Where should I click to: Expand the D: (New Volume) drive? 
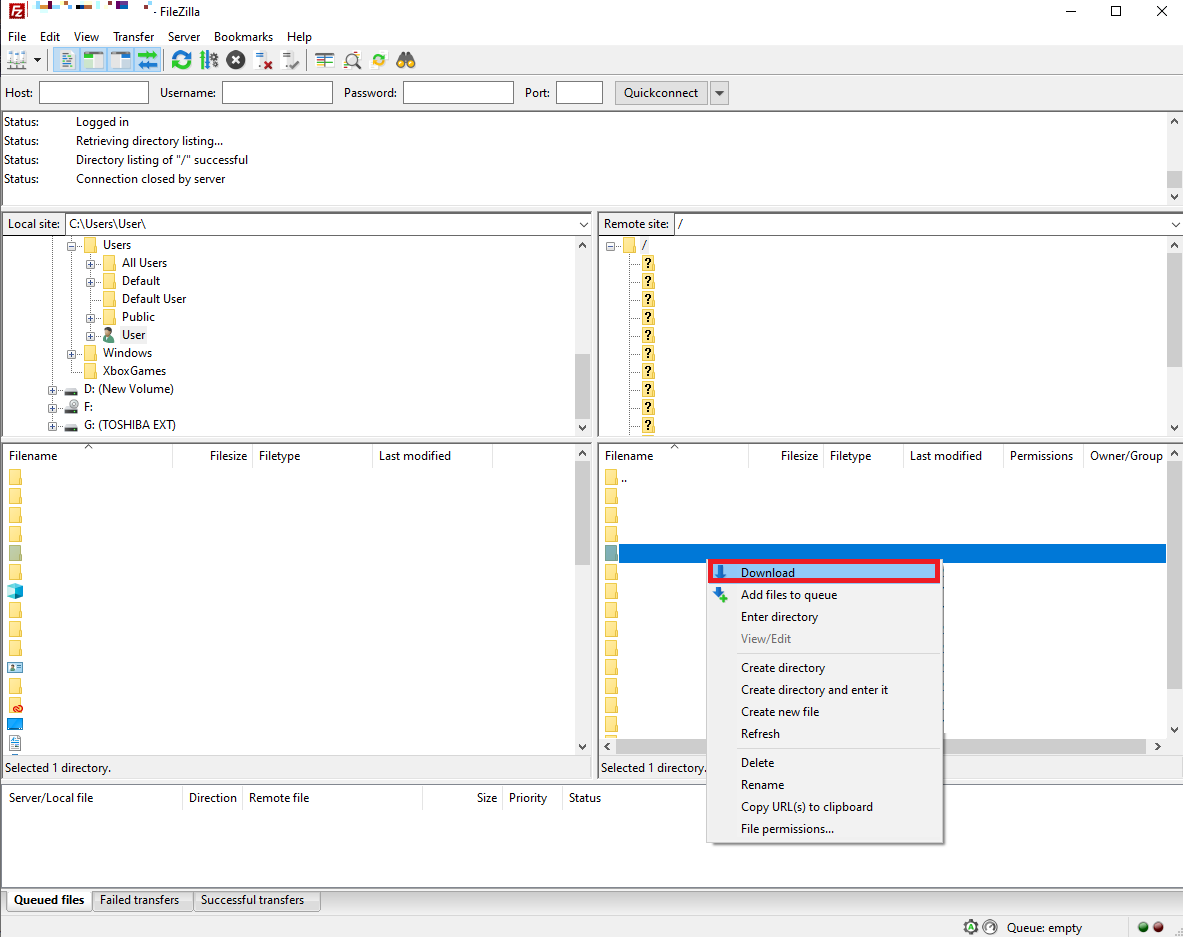click(52, 391)
